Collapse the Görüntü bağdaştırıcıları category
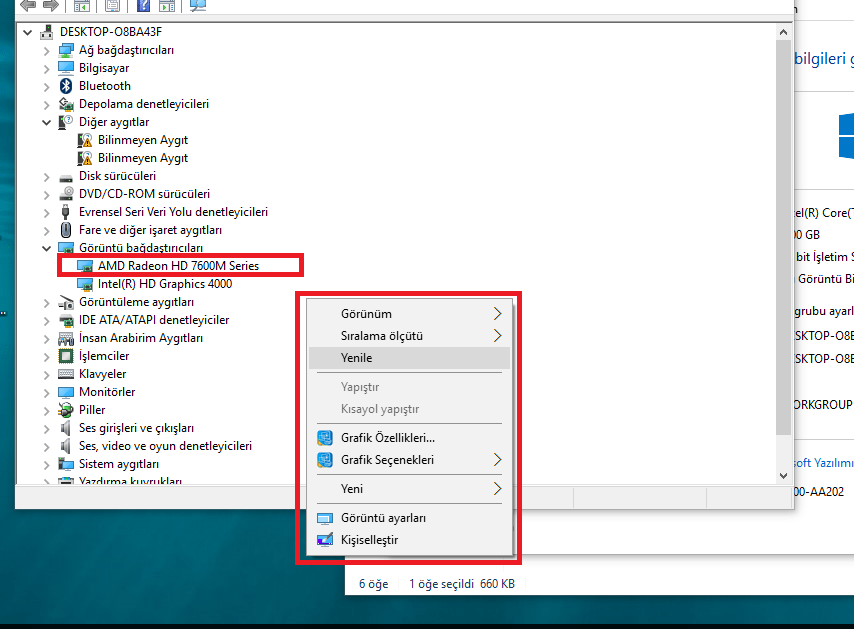Screen dimensions: 854x629 tap(46, 248)
